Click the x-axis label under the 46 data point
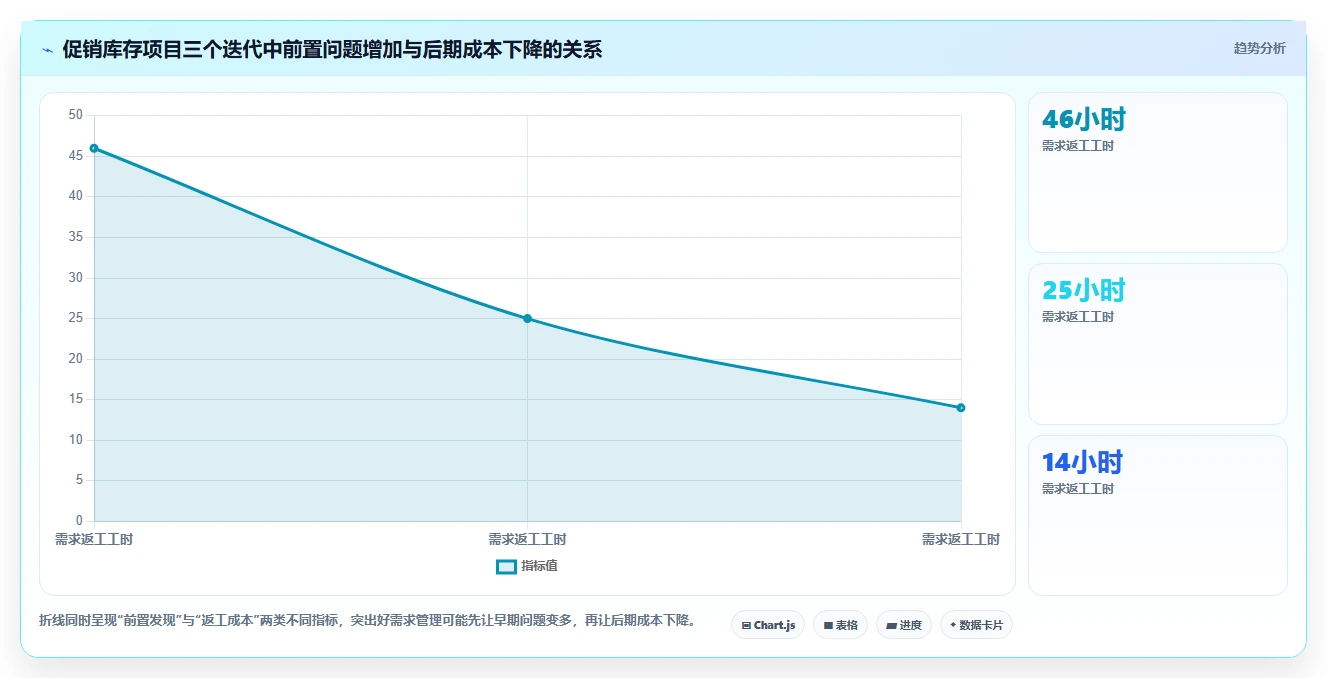This screenshot has width=1327, height=678. 94,540
